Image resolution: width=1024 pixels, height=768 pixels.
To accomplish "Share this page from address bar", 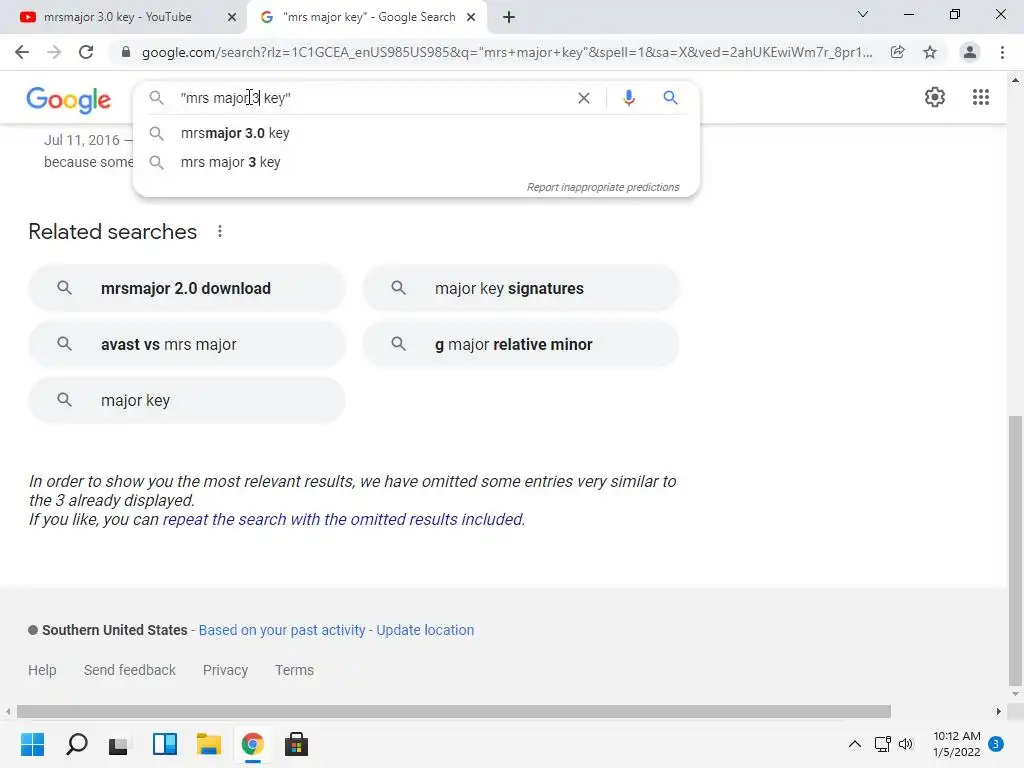I will point(898,52).
